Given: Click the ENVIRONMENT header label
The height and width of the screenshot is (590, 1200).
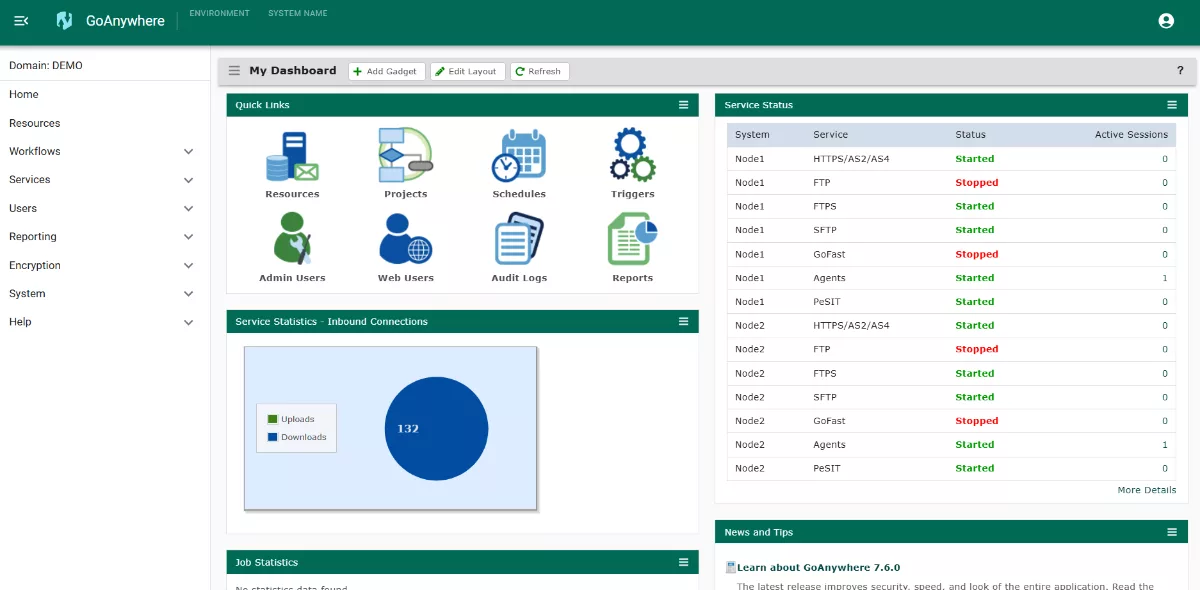Looking at the screenshot, I should [x=219, y=13].
